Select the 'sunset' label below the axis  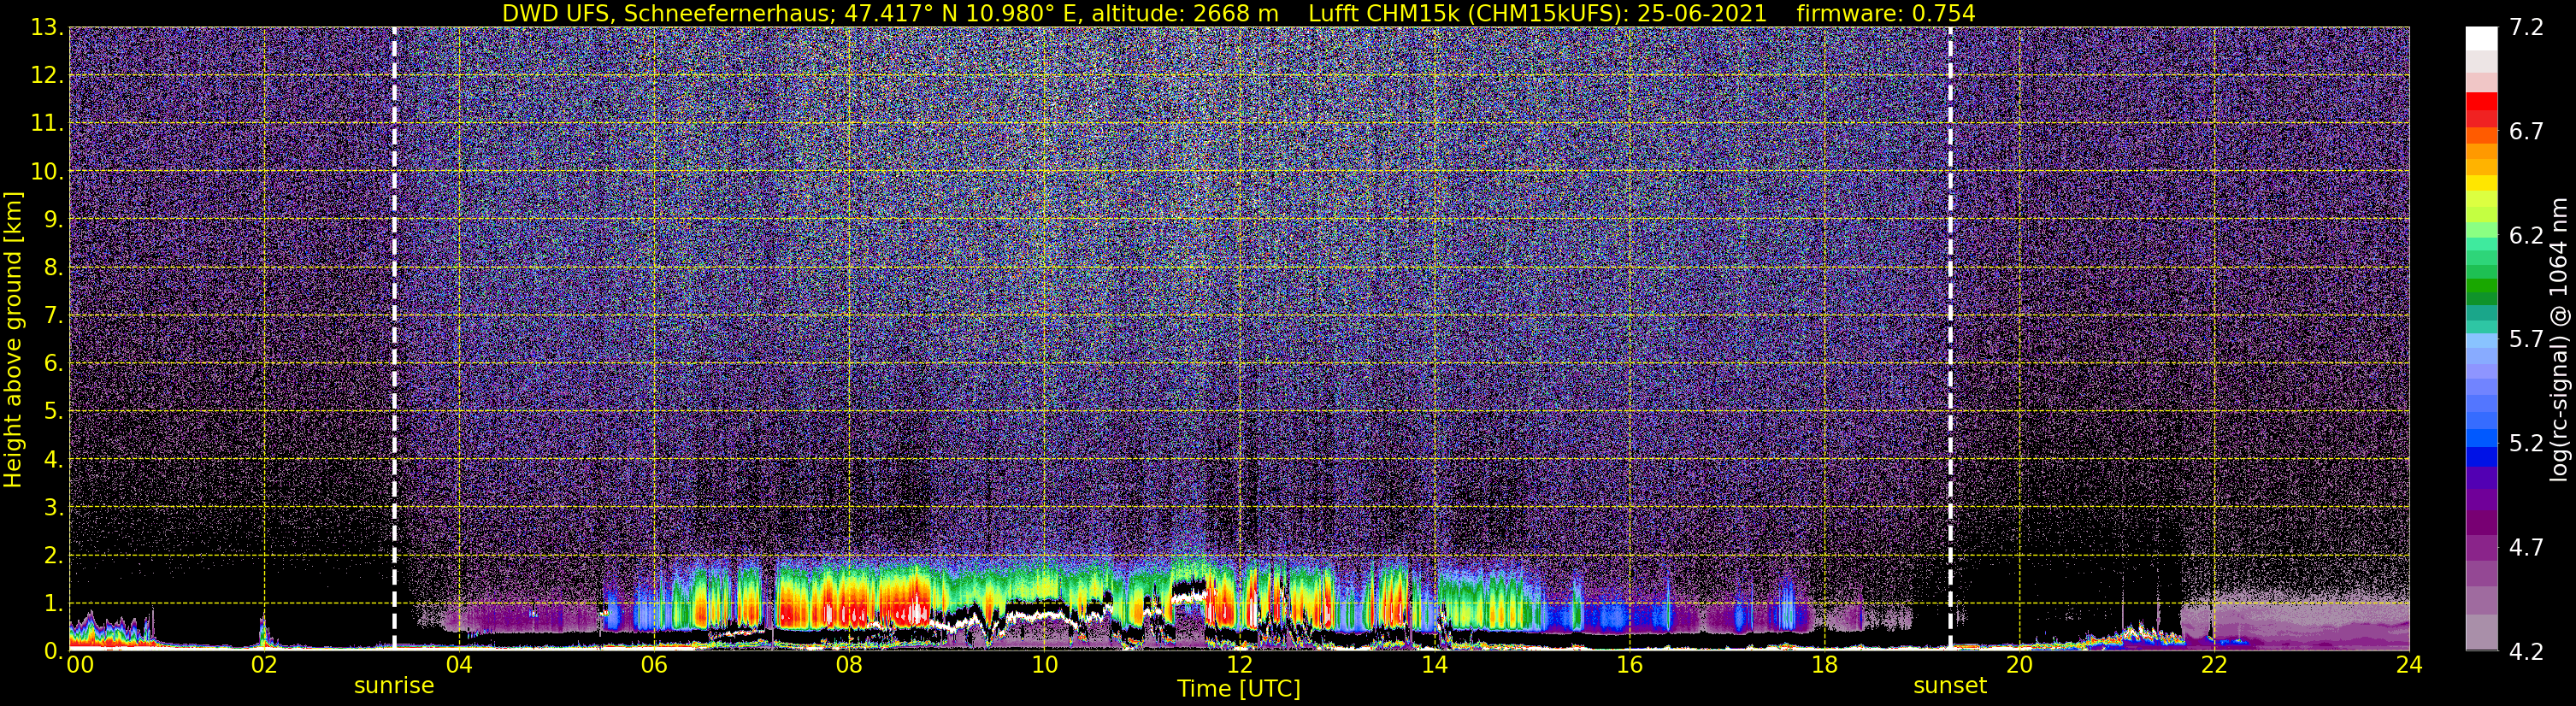pos(1950,686)
